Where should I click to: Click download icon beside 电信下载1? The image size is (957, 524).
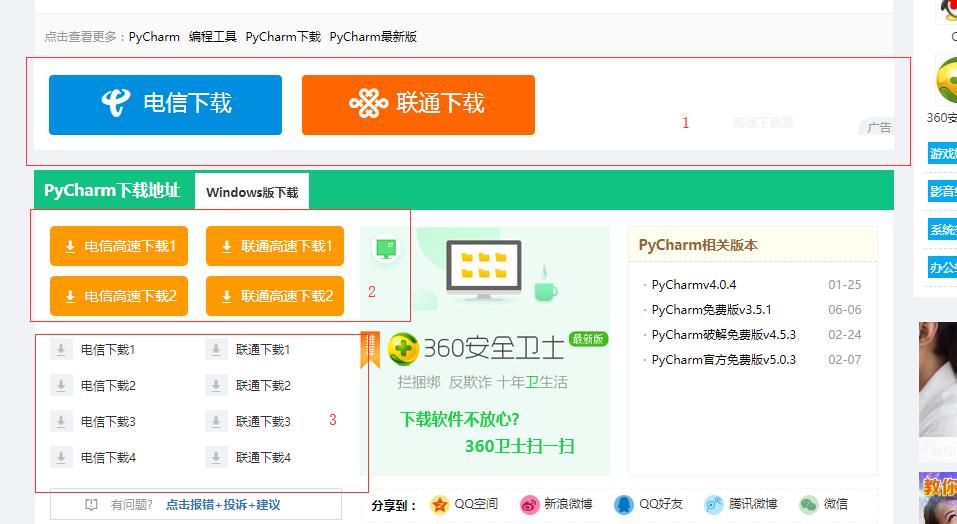coord(61,350)
